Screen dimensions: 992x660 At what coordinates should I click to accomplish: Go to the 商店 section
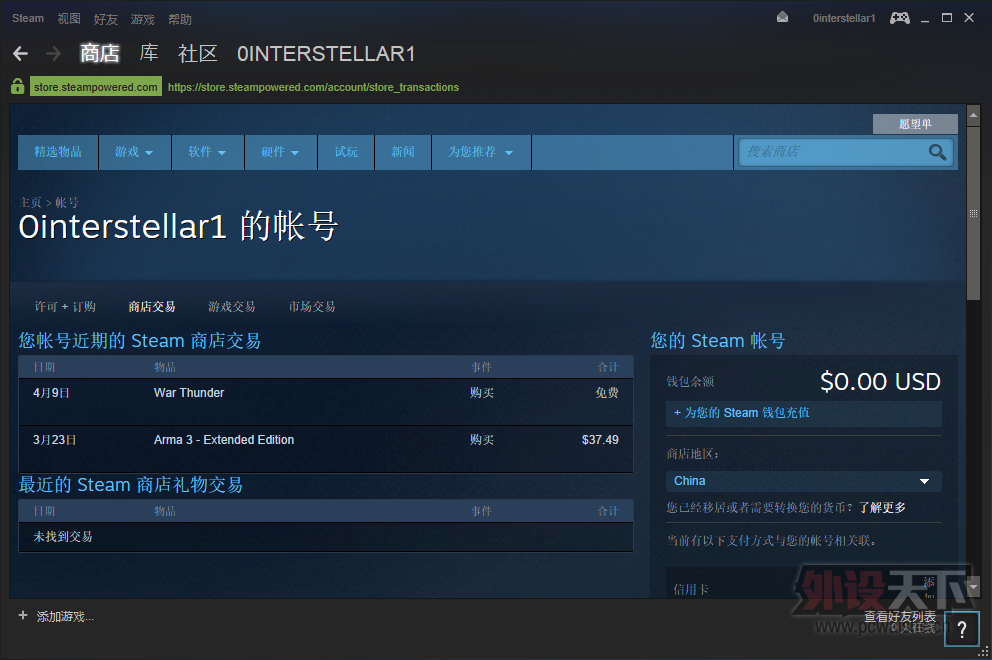click(x=100, y=54)
